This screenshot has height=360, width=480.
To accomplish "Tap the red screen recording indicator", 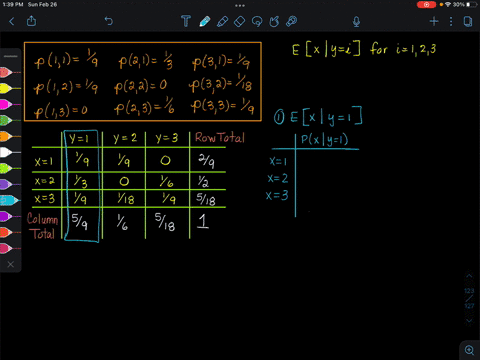I will tap(426, 5).
